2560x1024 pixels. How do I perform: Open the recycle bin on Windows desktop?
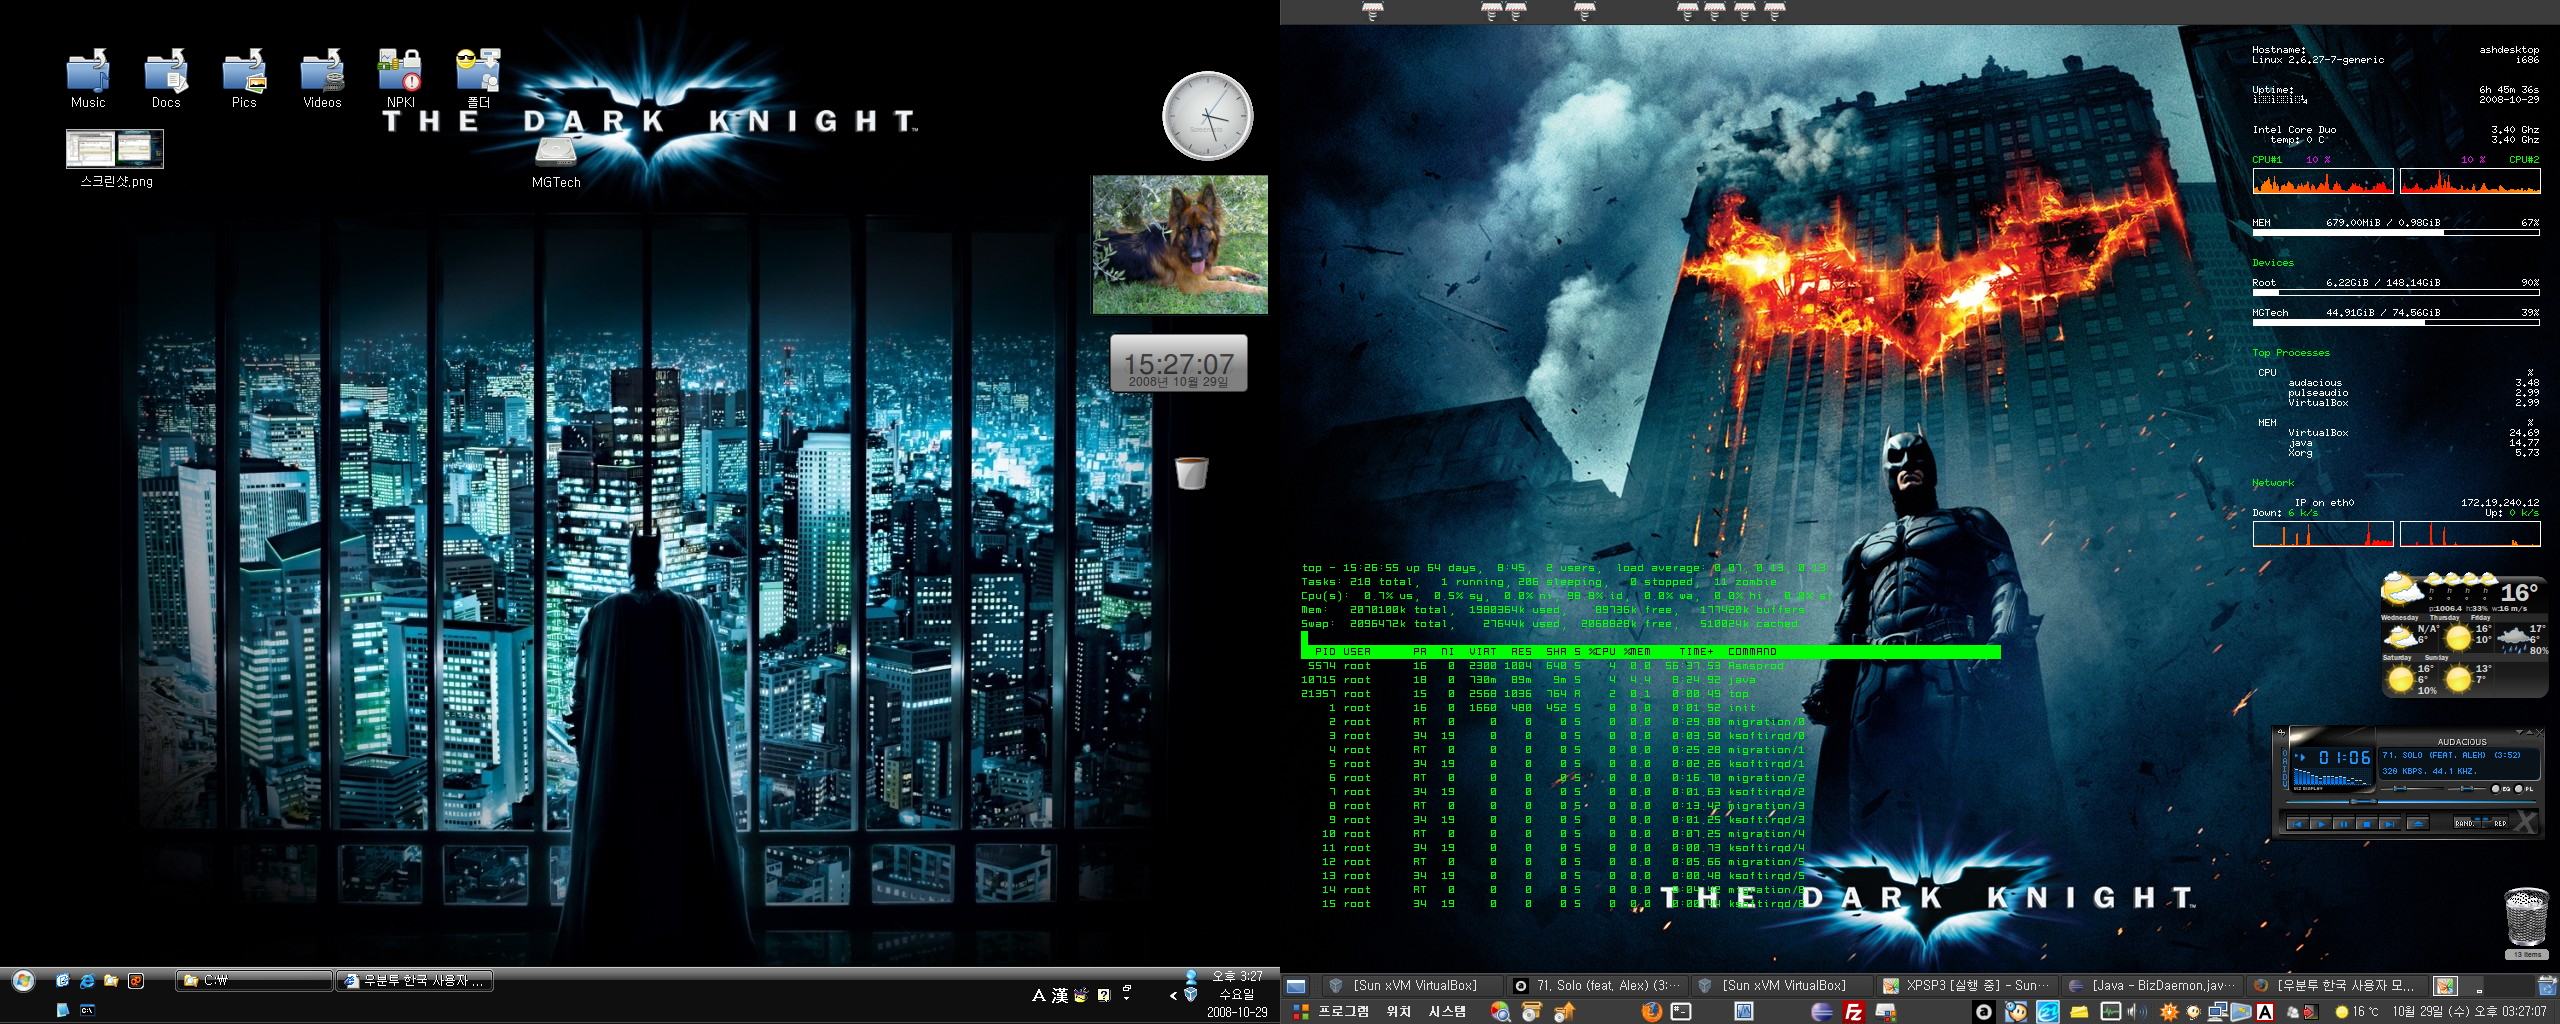[x=1191, y=471]
